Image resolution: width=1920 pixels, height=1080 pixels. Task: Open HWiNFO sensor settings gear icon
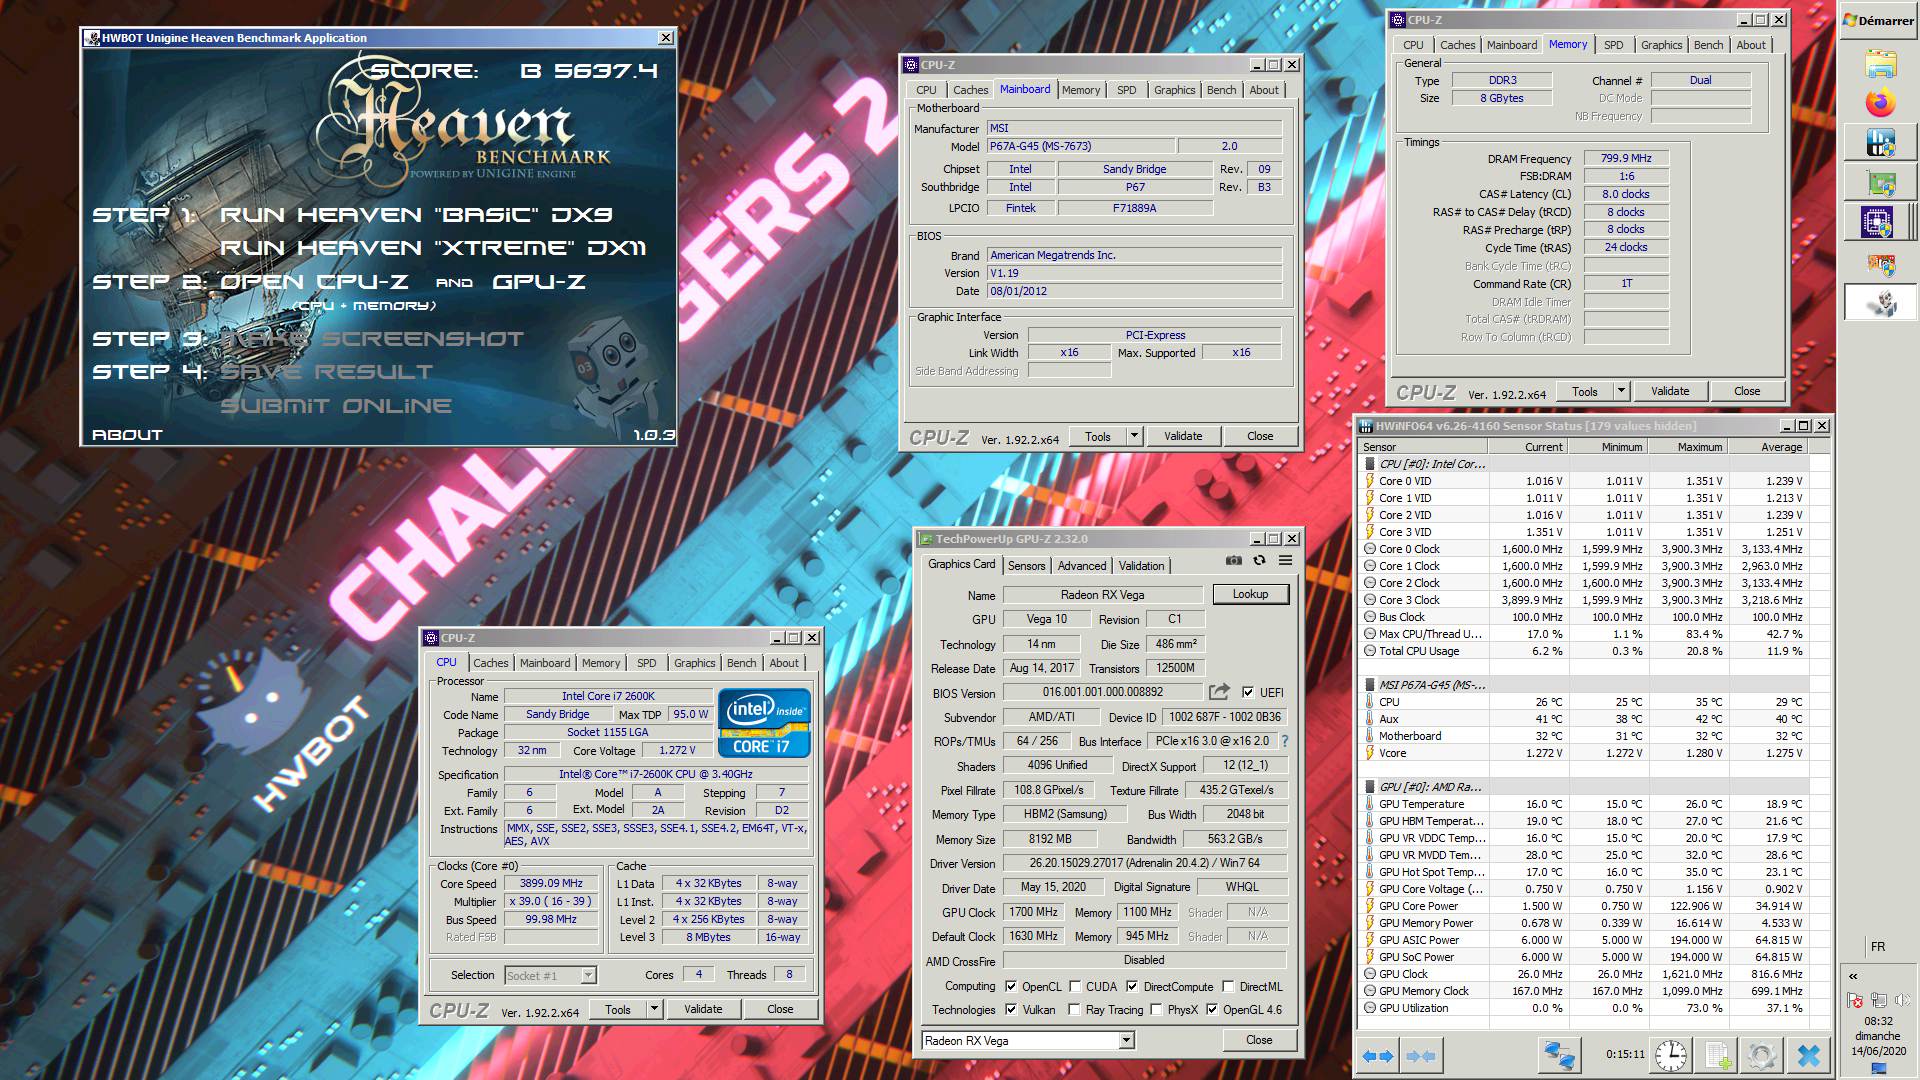(1762, 1056)
